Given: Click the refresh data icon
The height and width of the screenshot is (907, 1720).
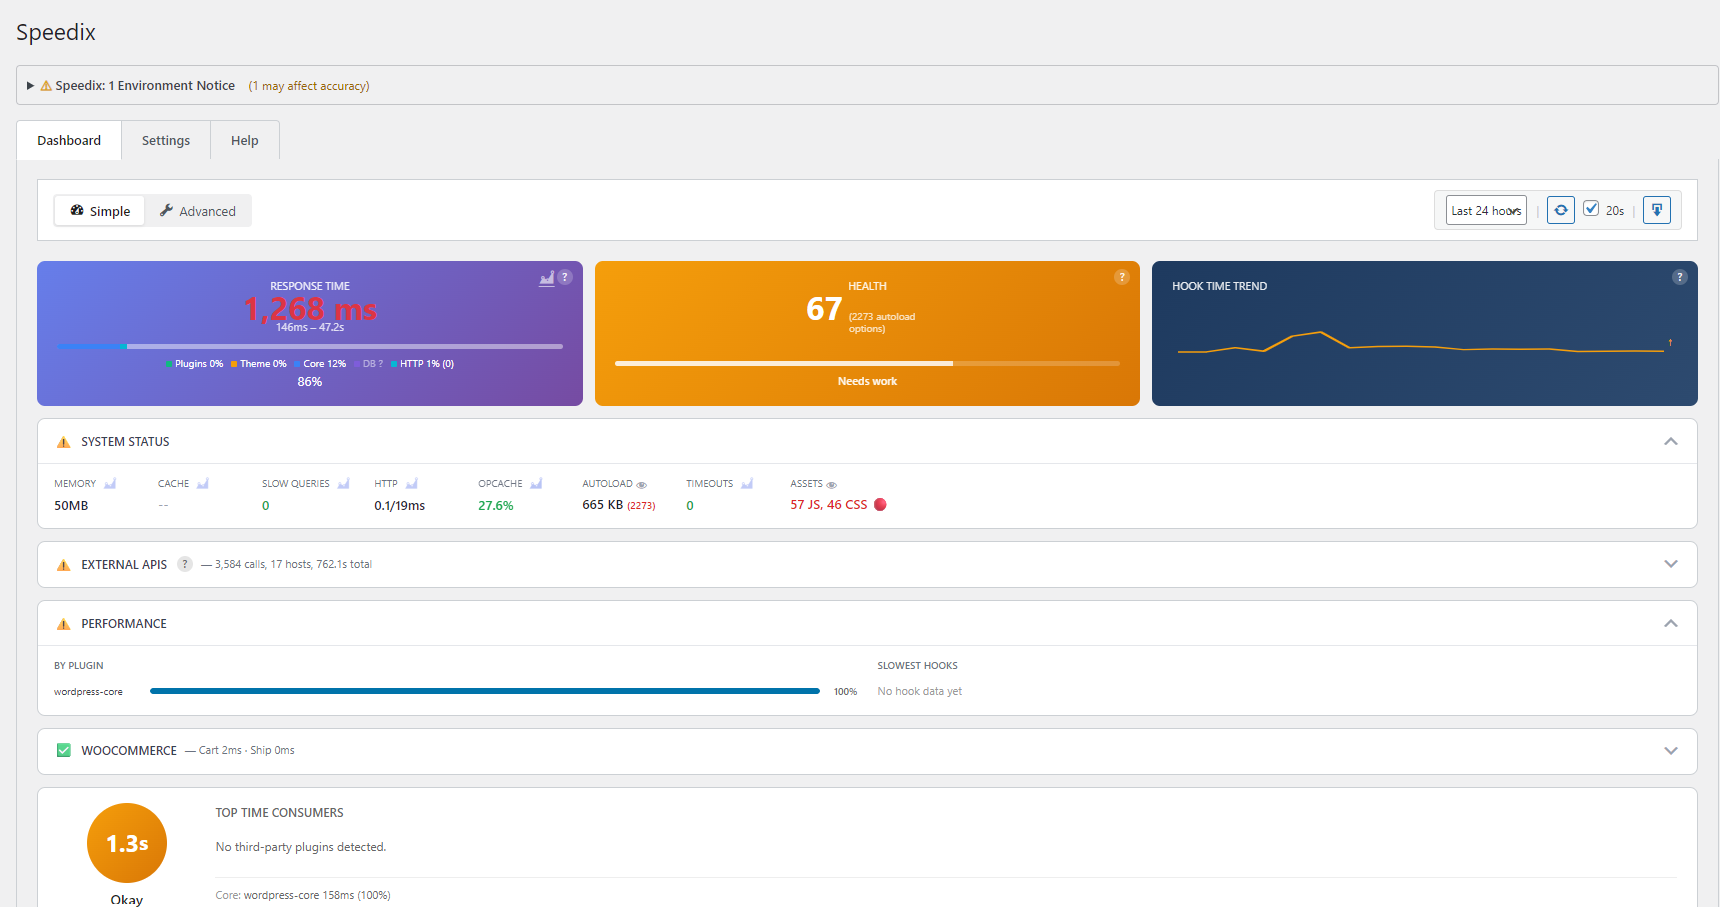Looking at the screenshot, I should click(1560, 210).
